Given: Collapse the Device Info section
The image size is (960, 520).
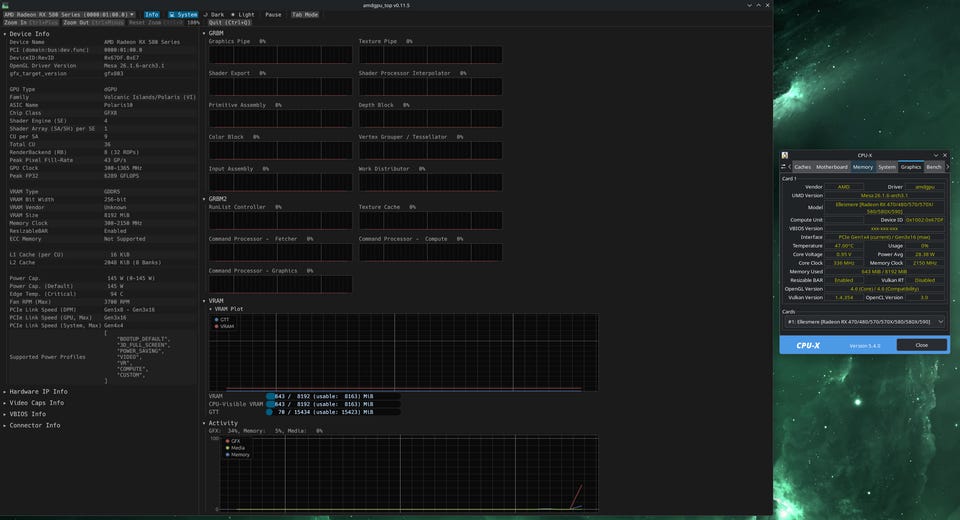Looking at the screenshot, I should 27,34.
